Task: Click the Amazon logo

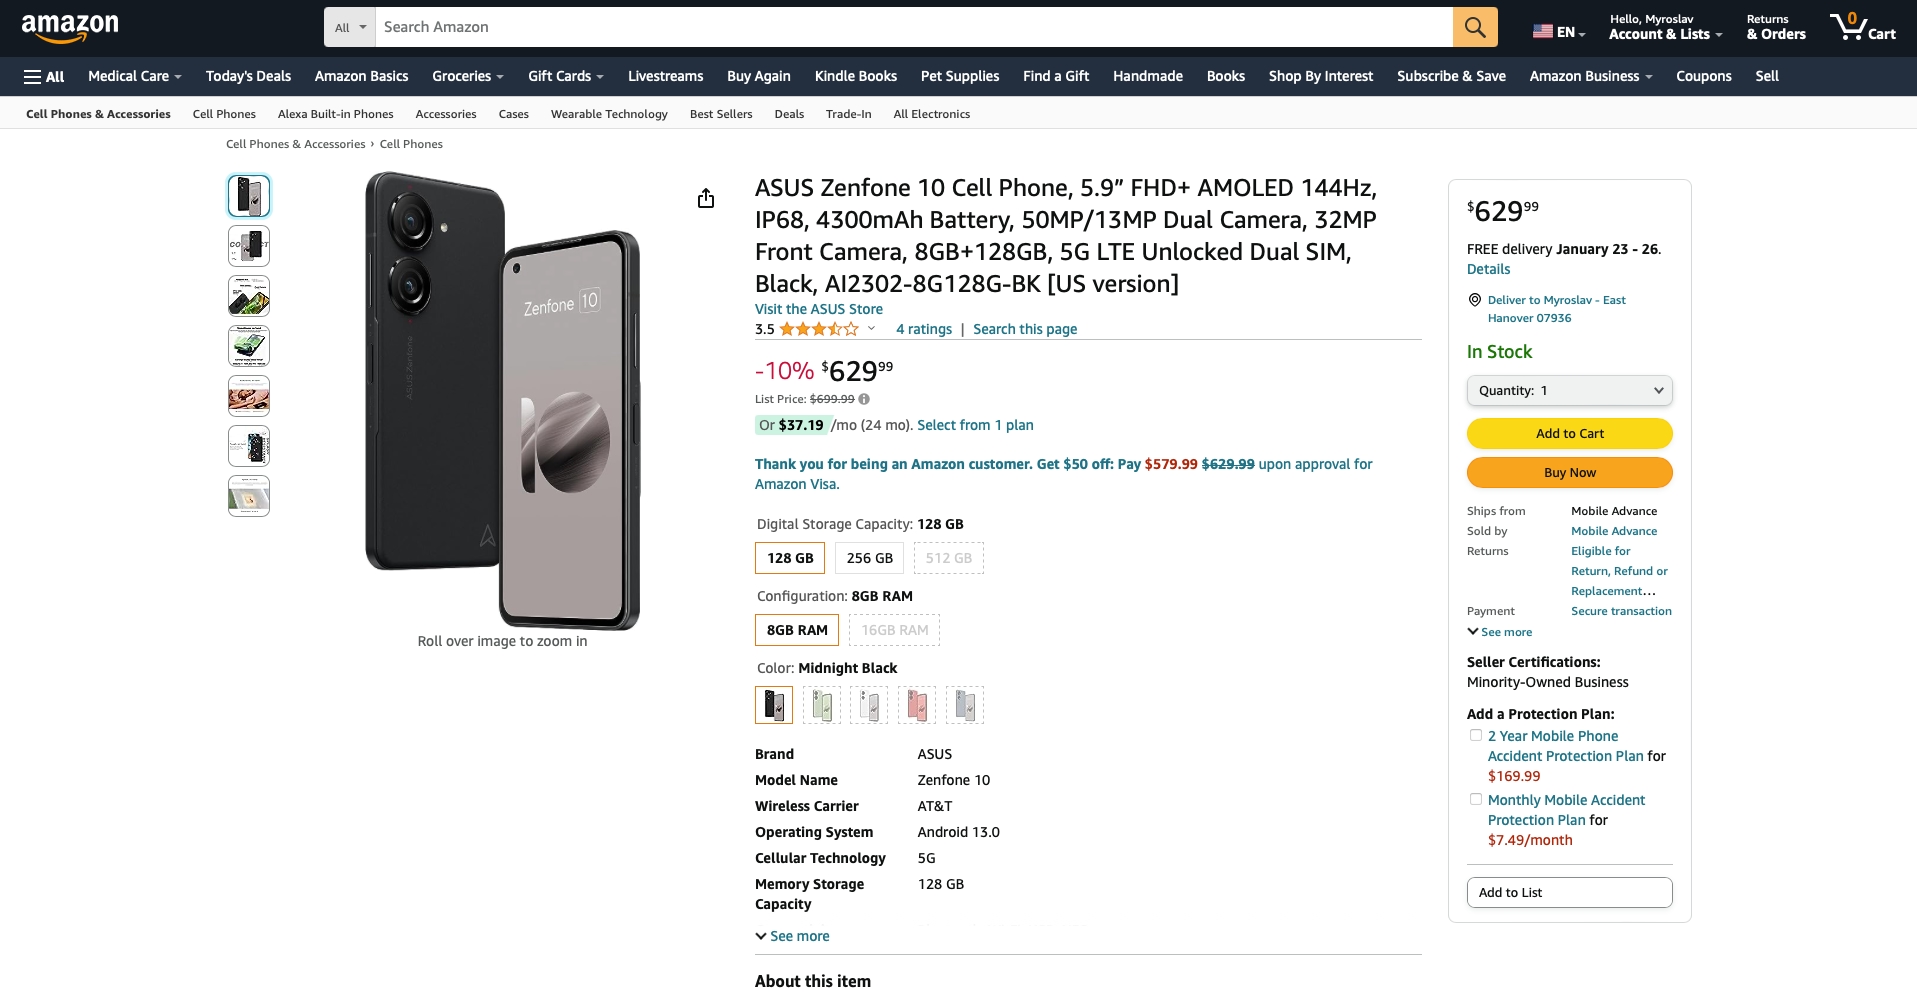Action: click(x=70, y=27)
